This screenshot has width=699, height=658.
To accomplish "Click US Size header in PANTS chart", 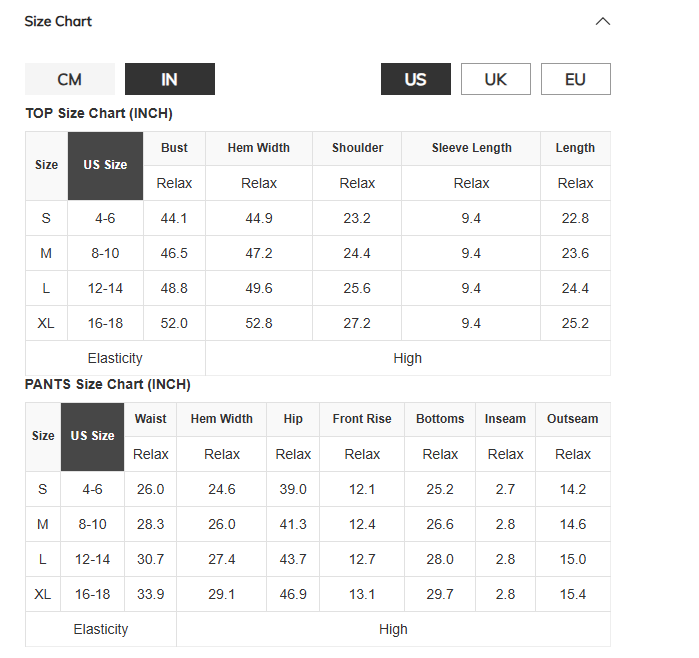I will click(92, 436).
